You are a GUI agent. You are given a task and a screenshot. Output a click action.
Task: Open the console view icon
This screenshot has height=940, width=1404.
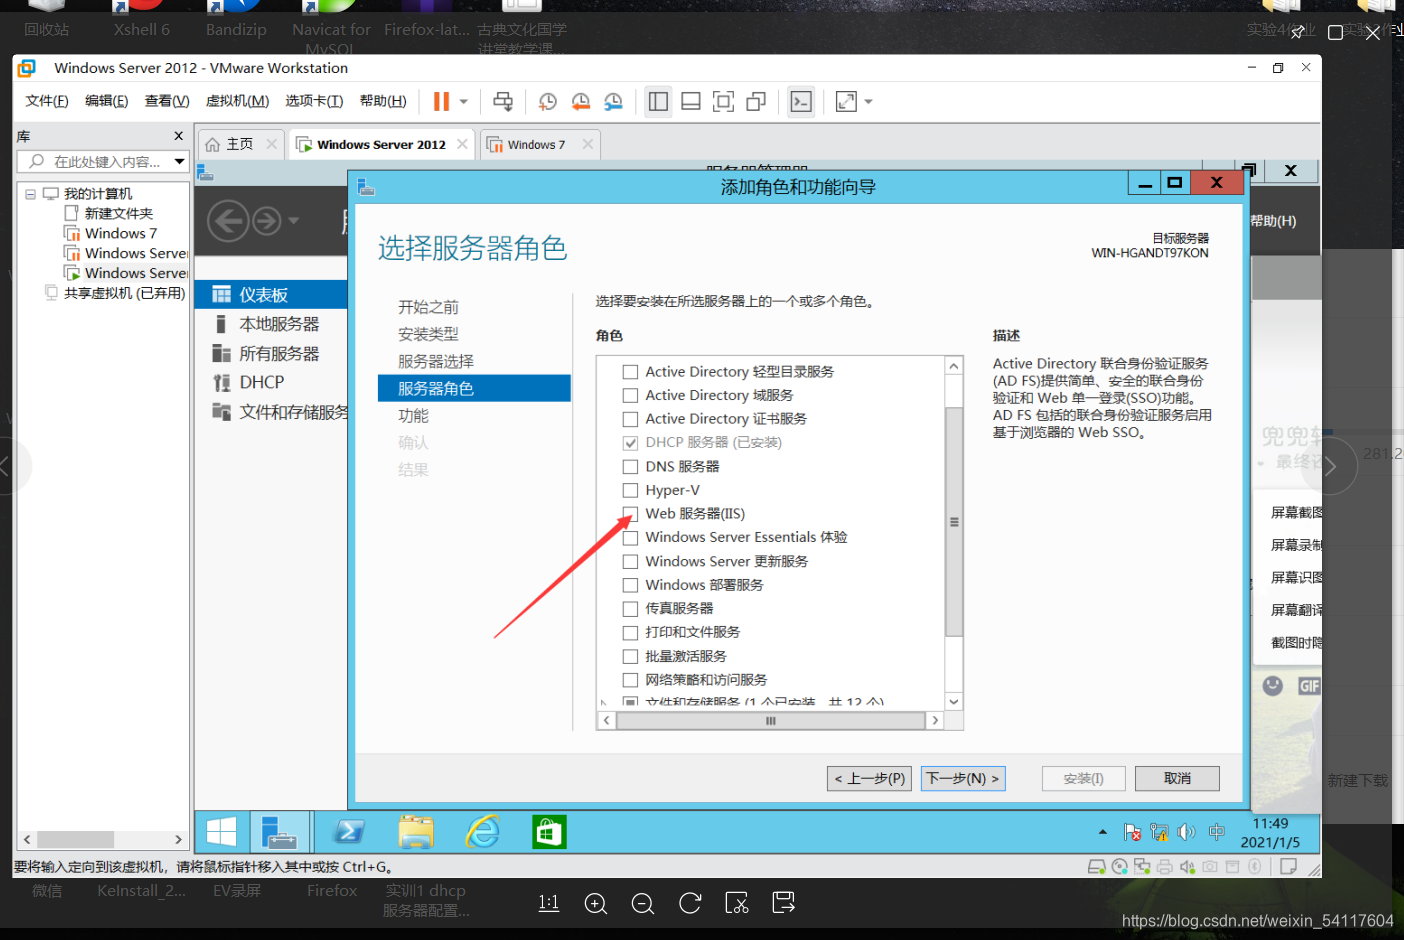tap(801, 101)
